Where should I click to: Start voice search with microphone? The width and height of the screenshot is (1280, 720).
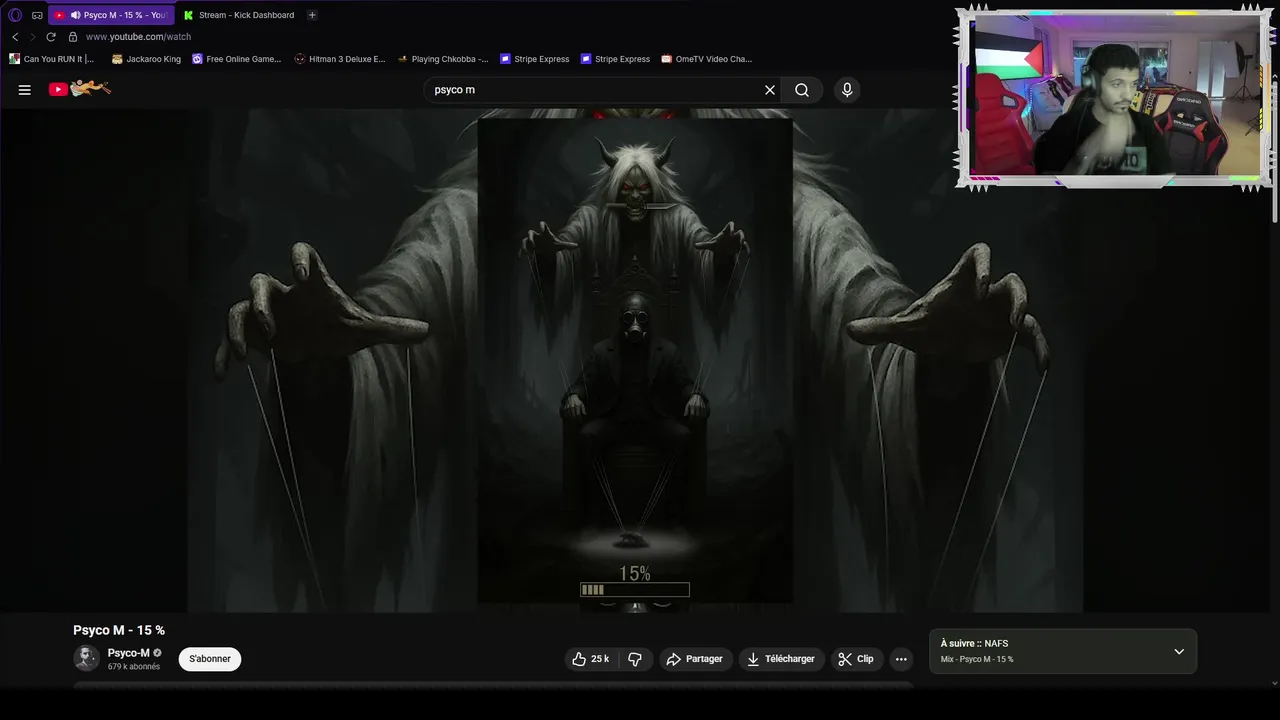click(x=847, y=90)
